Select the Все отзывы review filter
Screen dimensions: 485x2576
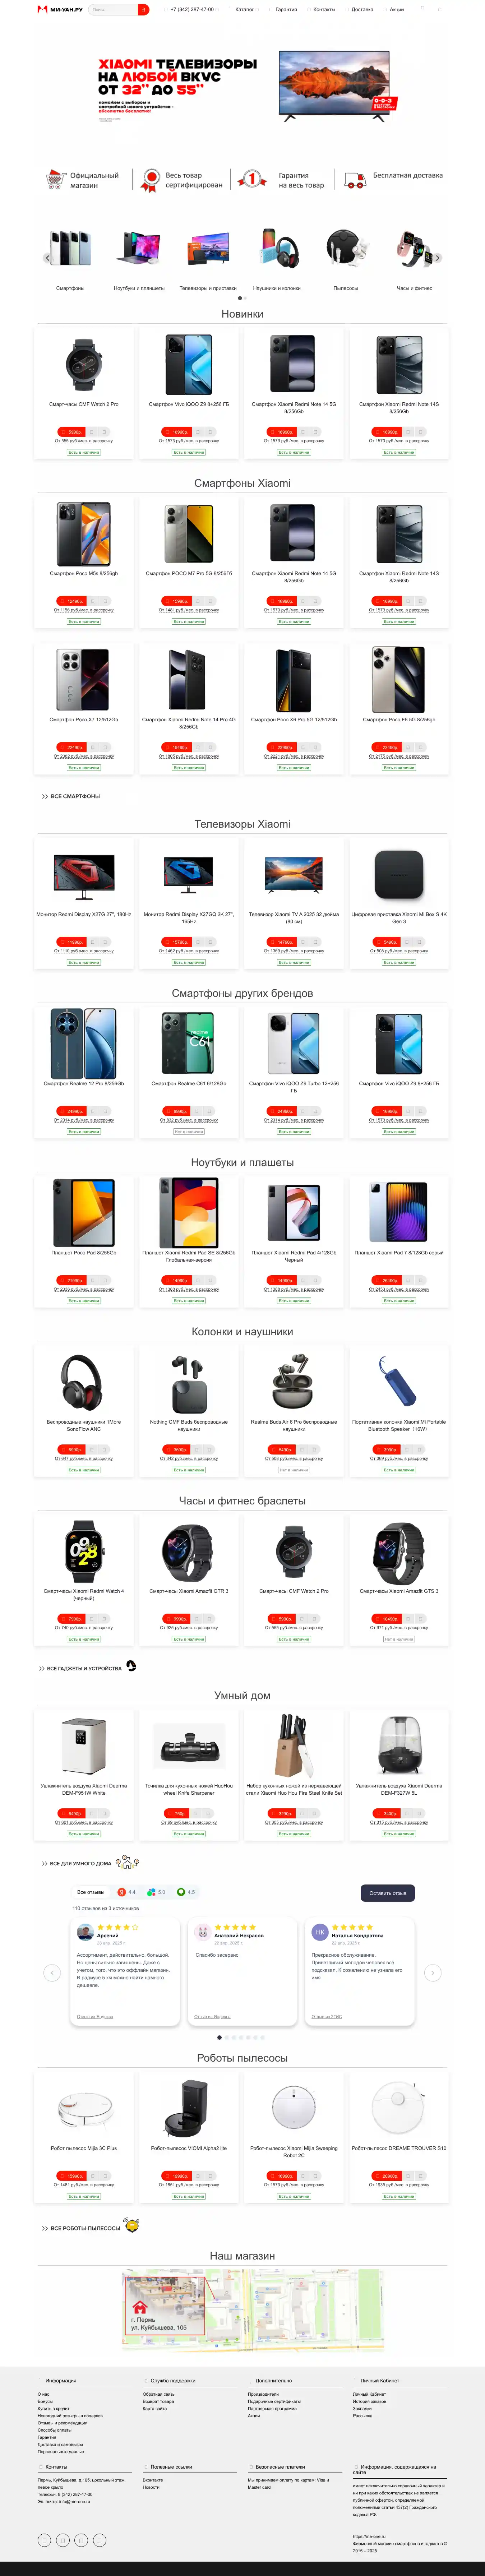(90, 1892)
